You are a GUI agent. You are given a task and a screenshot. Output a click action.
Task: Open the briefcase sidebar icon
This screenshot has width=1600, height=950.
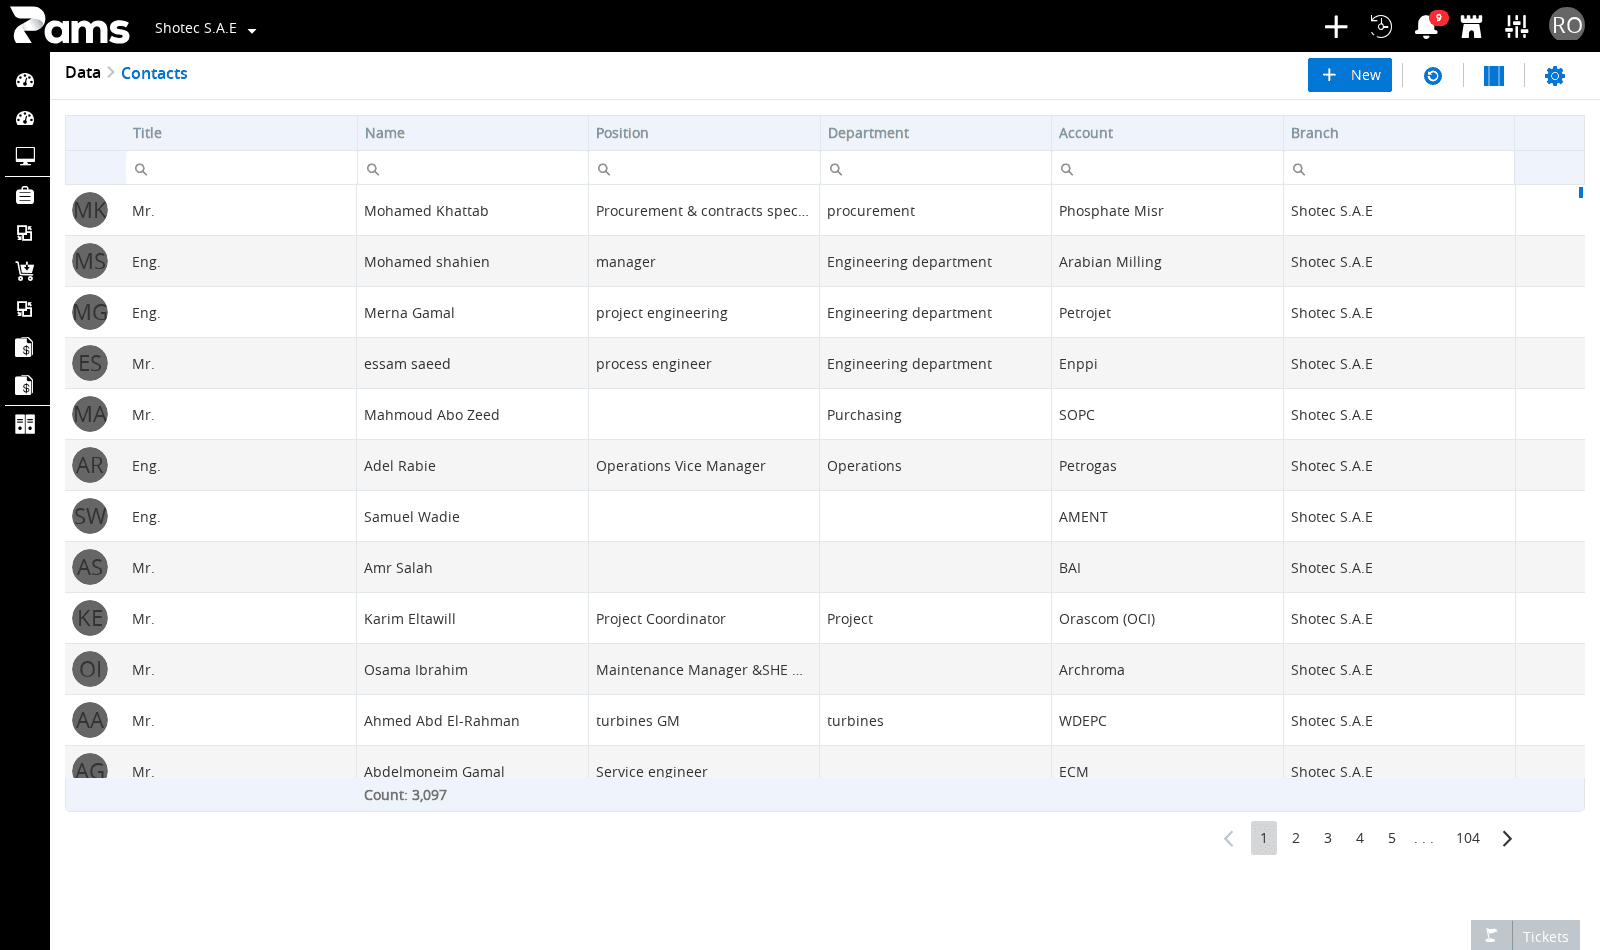click(25, 195)
